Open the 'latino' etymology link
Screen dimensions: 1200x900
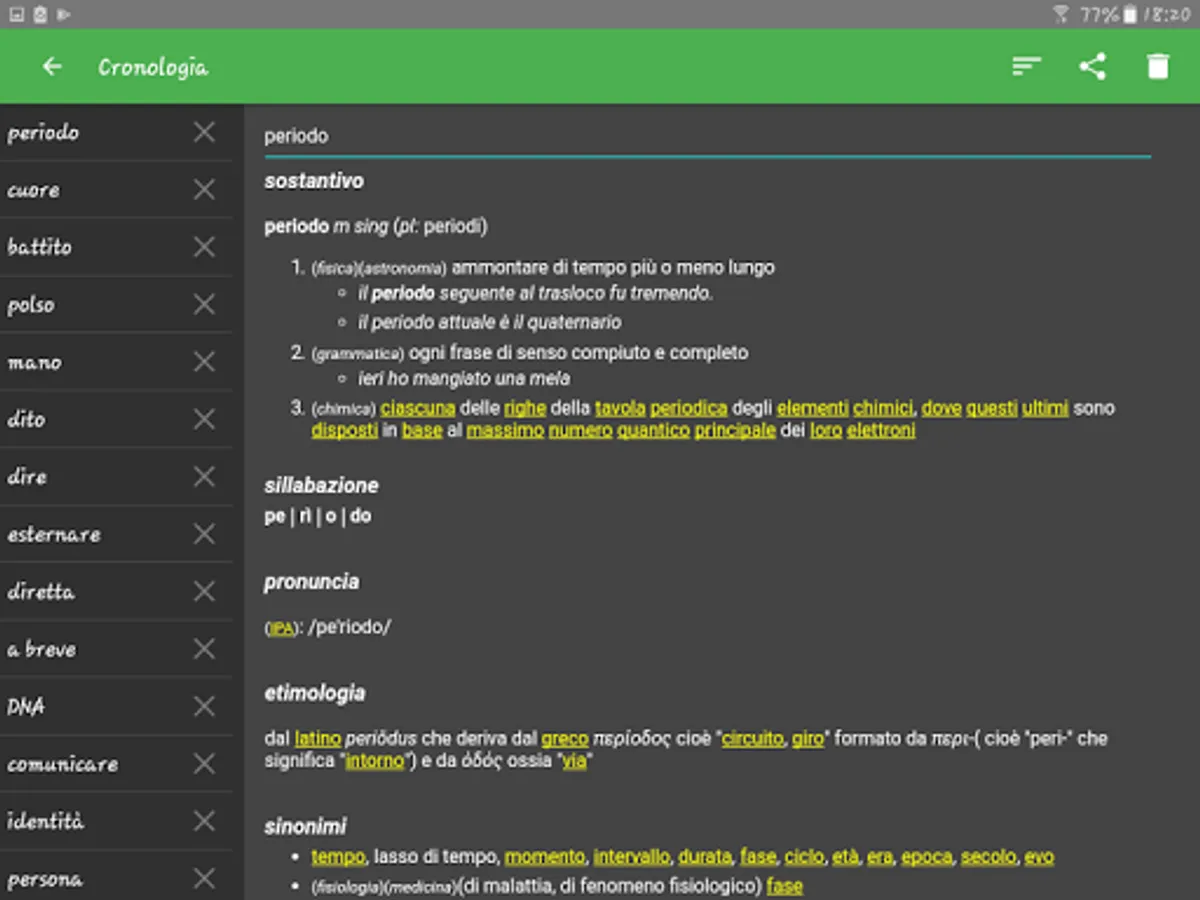click(318, 738)
